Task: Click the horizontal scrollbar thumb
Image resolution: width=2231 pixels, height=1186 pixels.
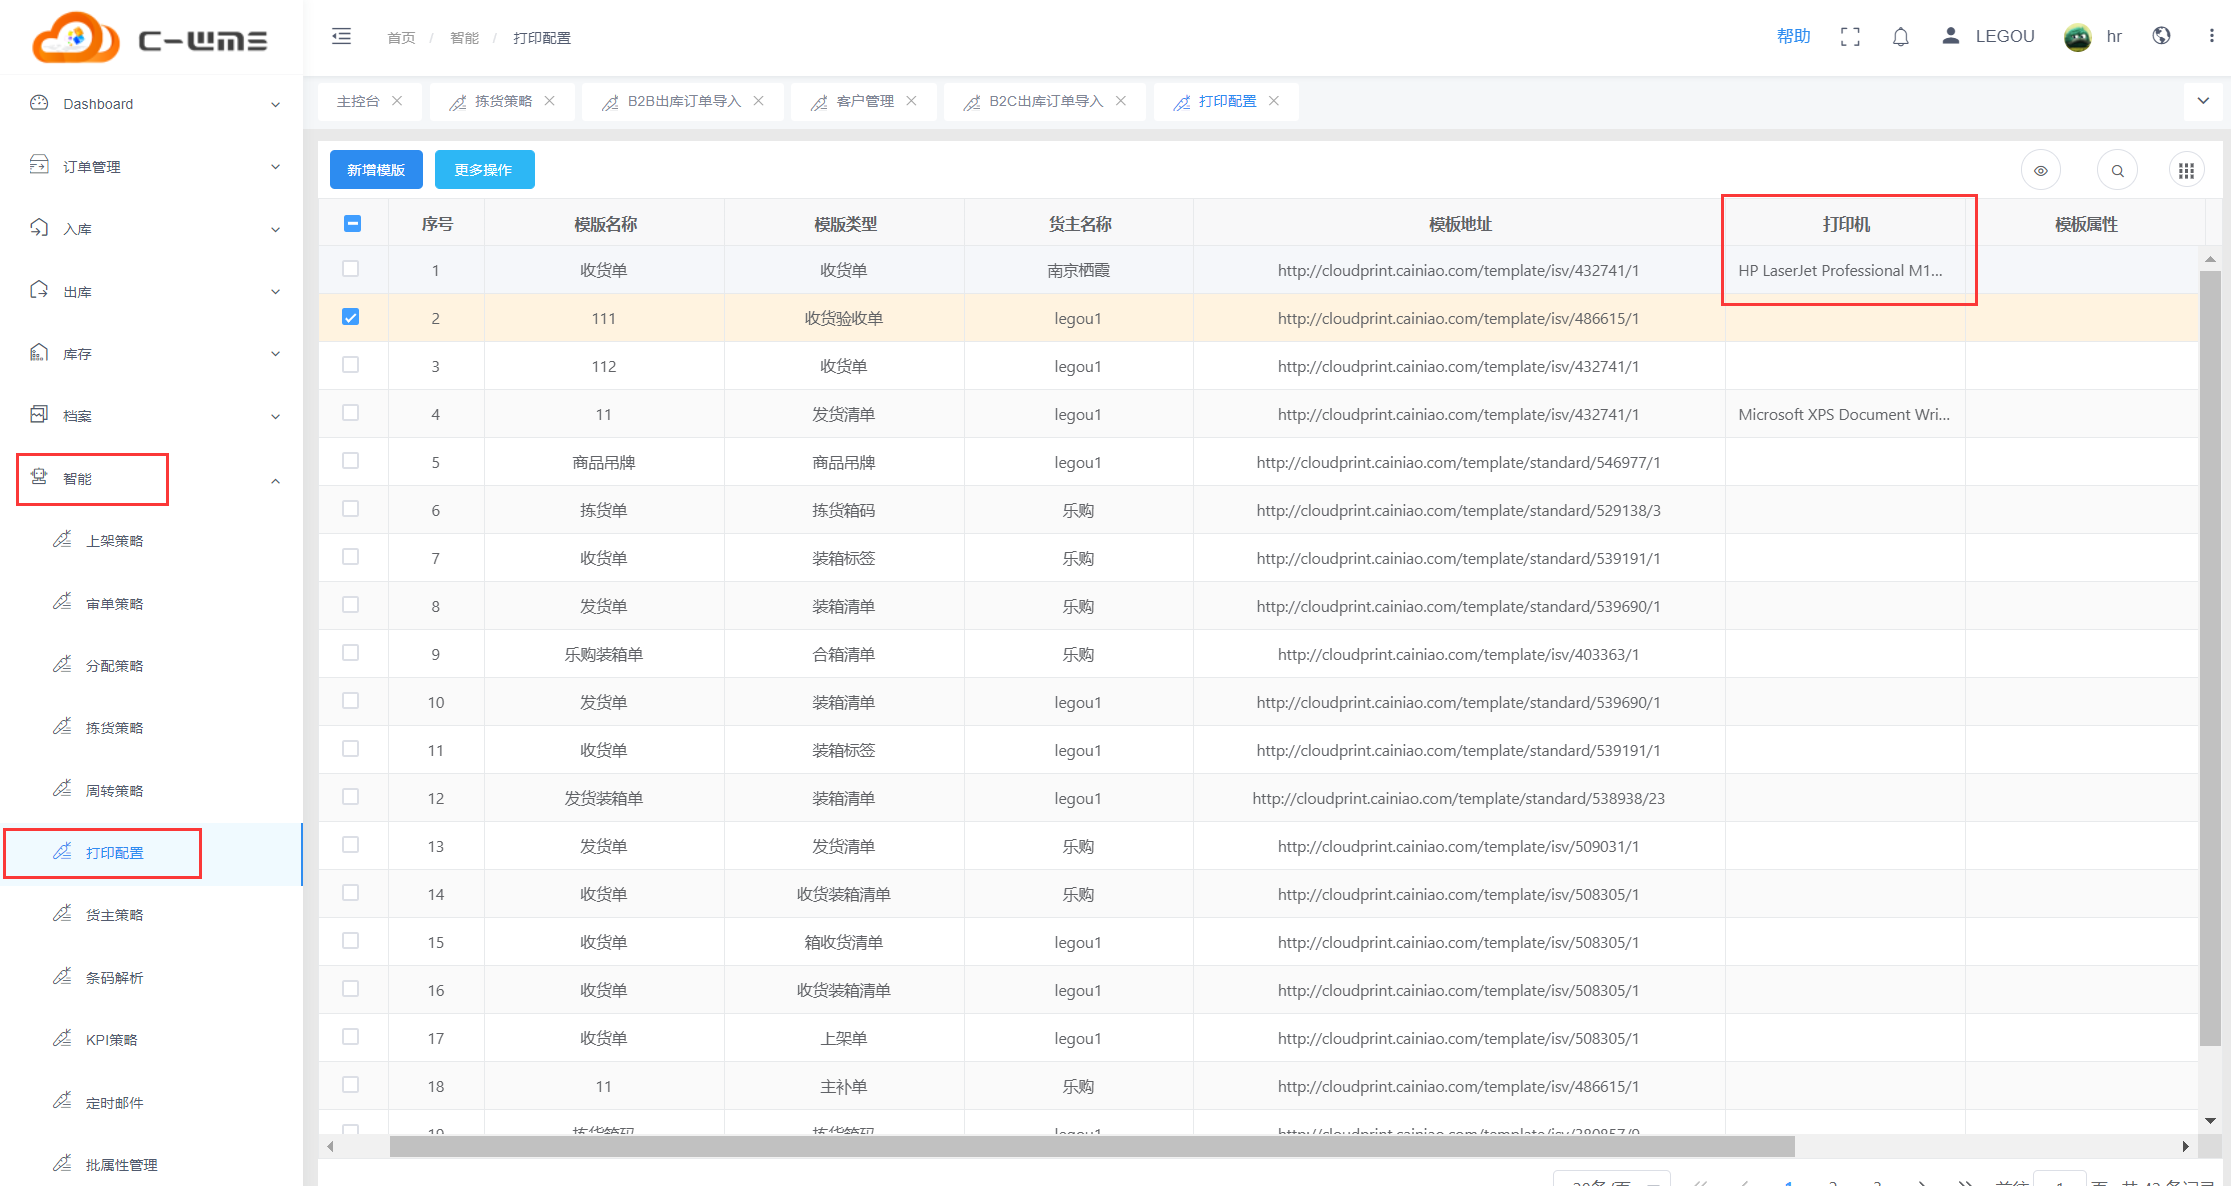Action: [1092, 1146]
